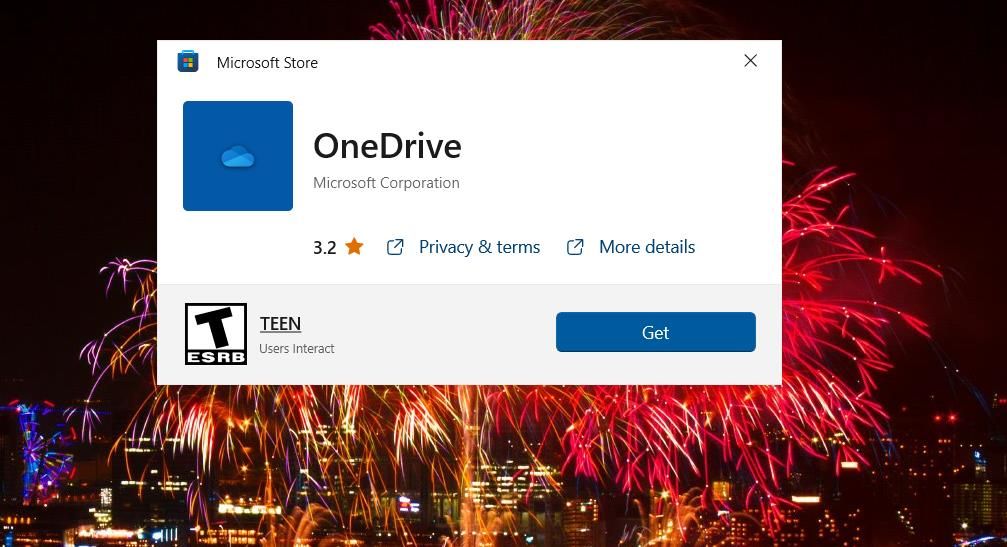Click the TEEN rating link
Viewport: 1007px width, 547px height.
(x=280, y=324)
